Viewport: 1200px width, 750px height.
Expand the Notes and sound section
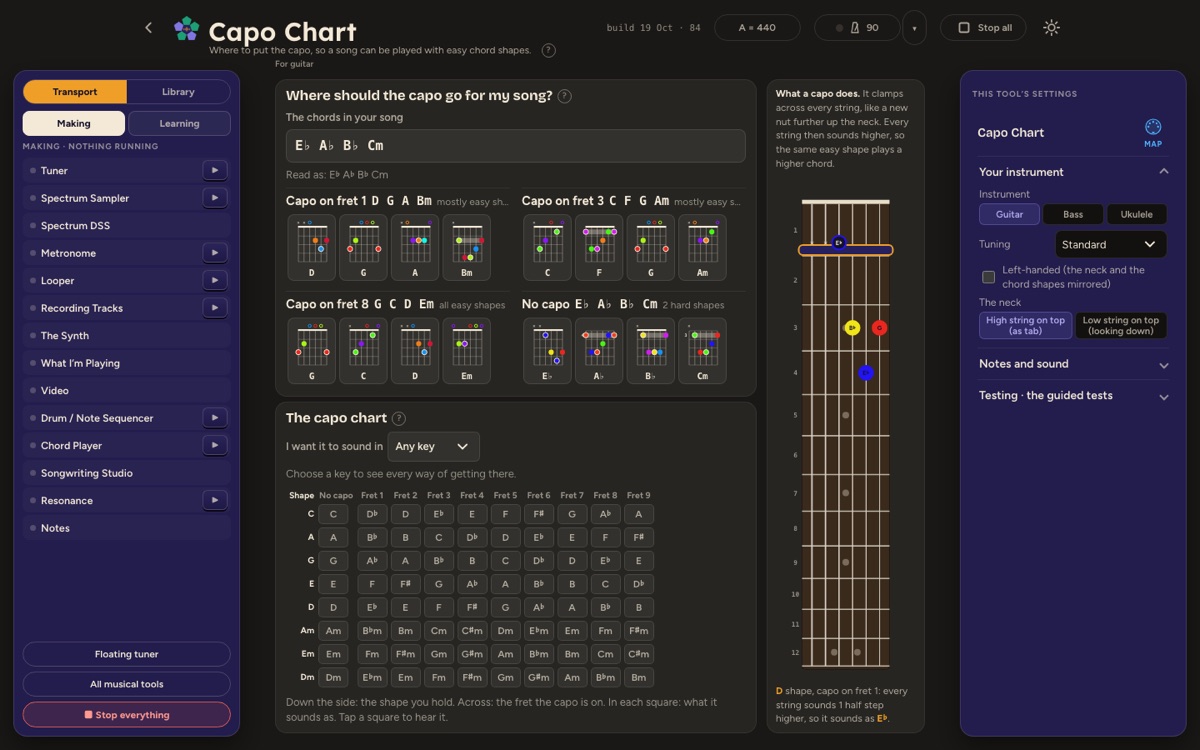click(1073, 364)
